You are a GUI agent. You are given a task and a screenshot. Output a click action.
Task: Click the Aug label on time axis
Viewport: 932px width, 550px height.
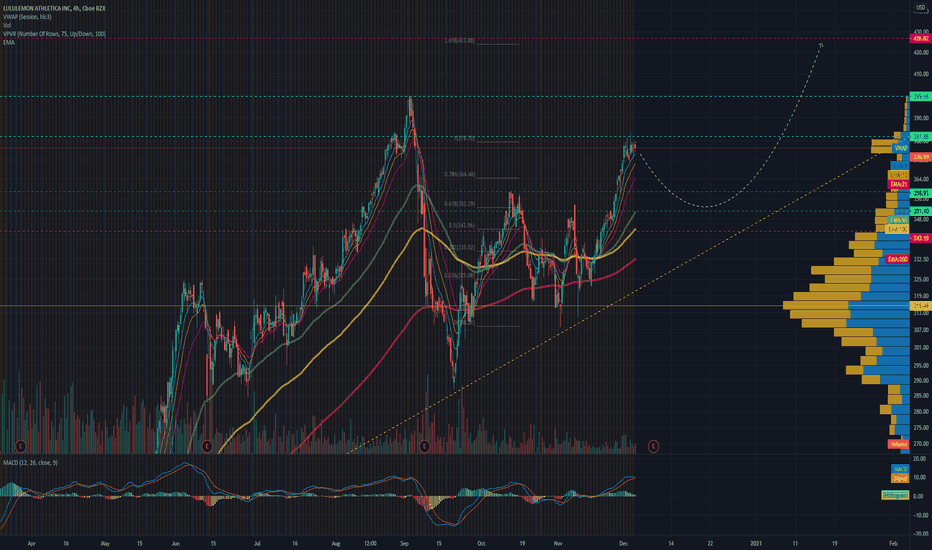point(336,543)
